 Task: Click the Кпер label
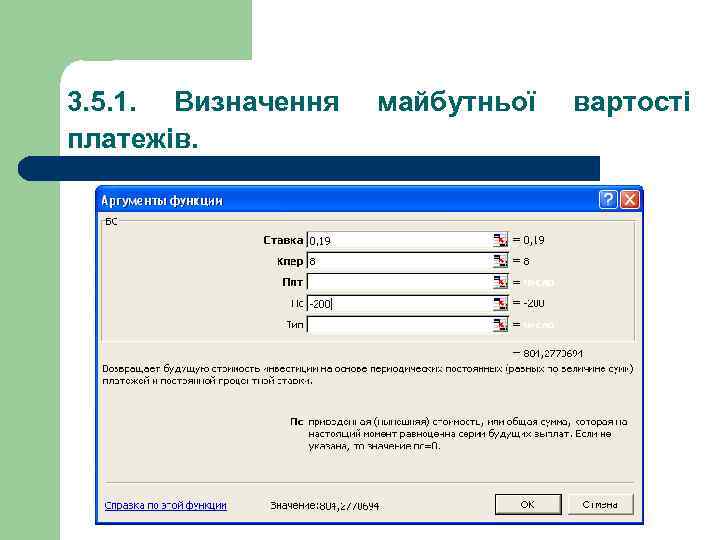(x=290, y=261)
